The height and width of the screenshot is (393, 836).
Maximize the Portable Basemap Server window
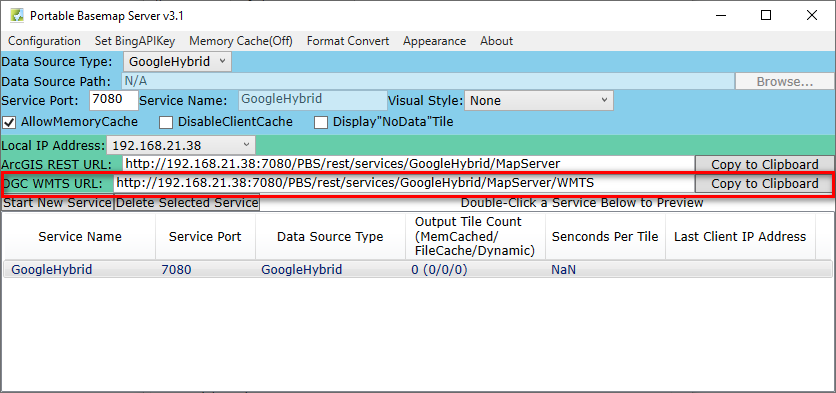(766, 15)
